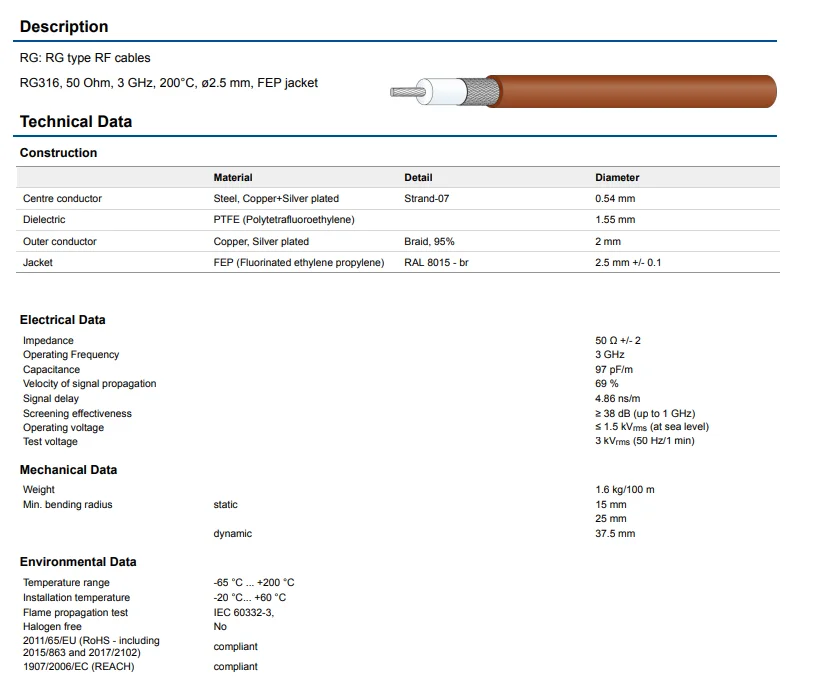
Task: Click the Weight label
Action: [39, 489]
